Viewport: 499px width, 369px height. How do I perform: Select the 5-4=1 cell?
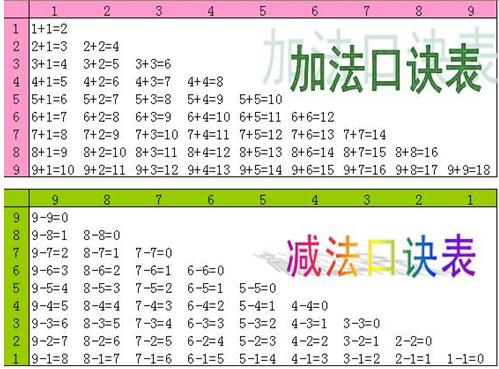258,306
